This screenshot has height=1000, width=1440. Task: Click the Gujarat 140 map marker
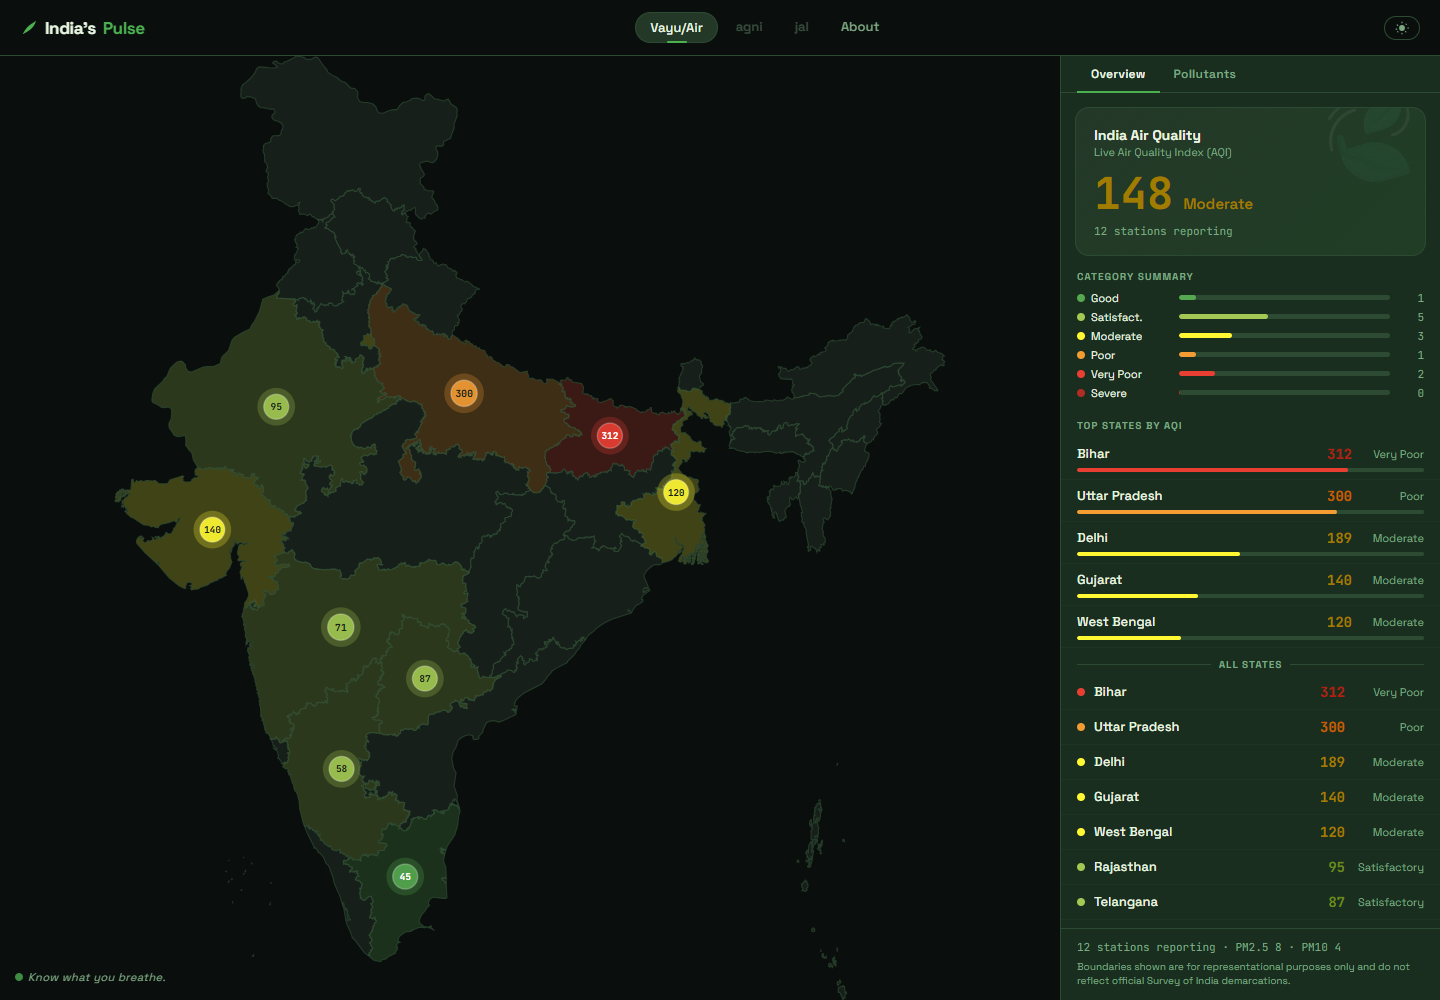212,529
